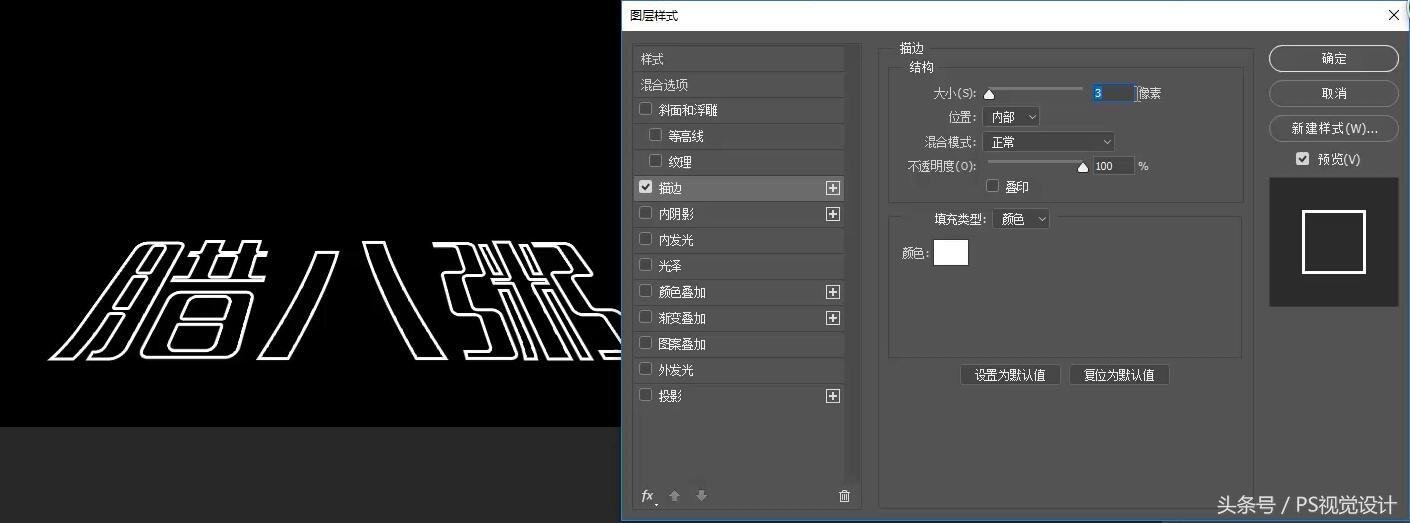Delete effect with the trash icon
1410x523 pixels.
[x=844, y=496]
